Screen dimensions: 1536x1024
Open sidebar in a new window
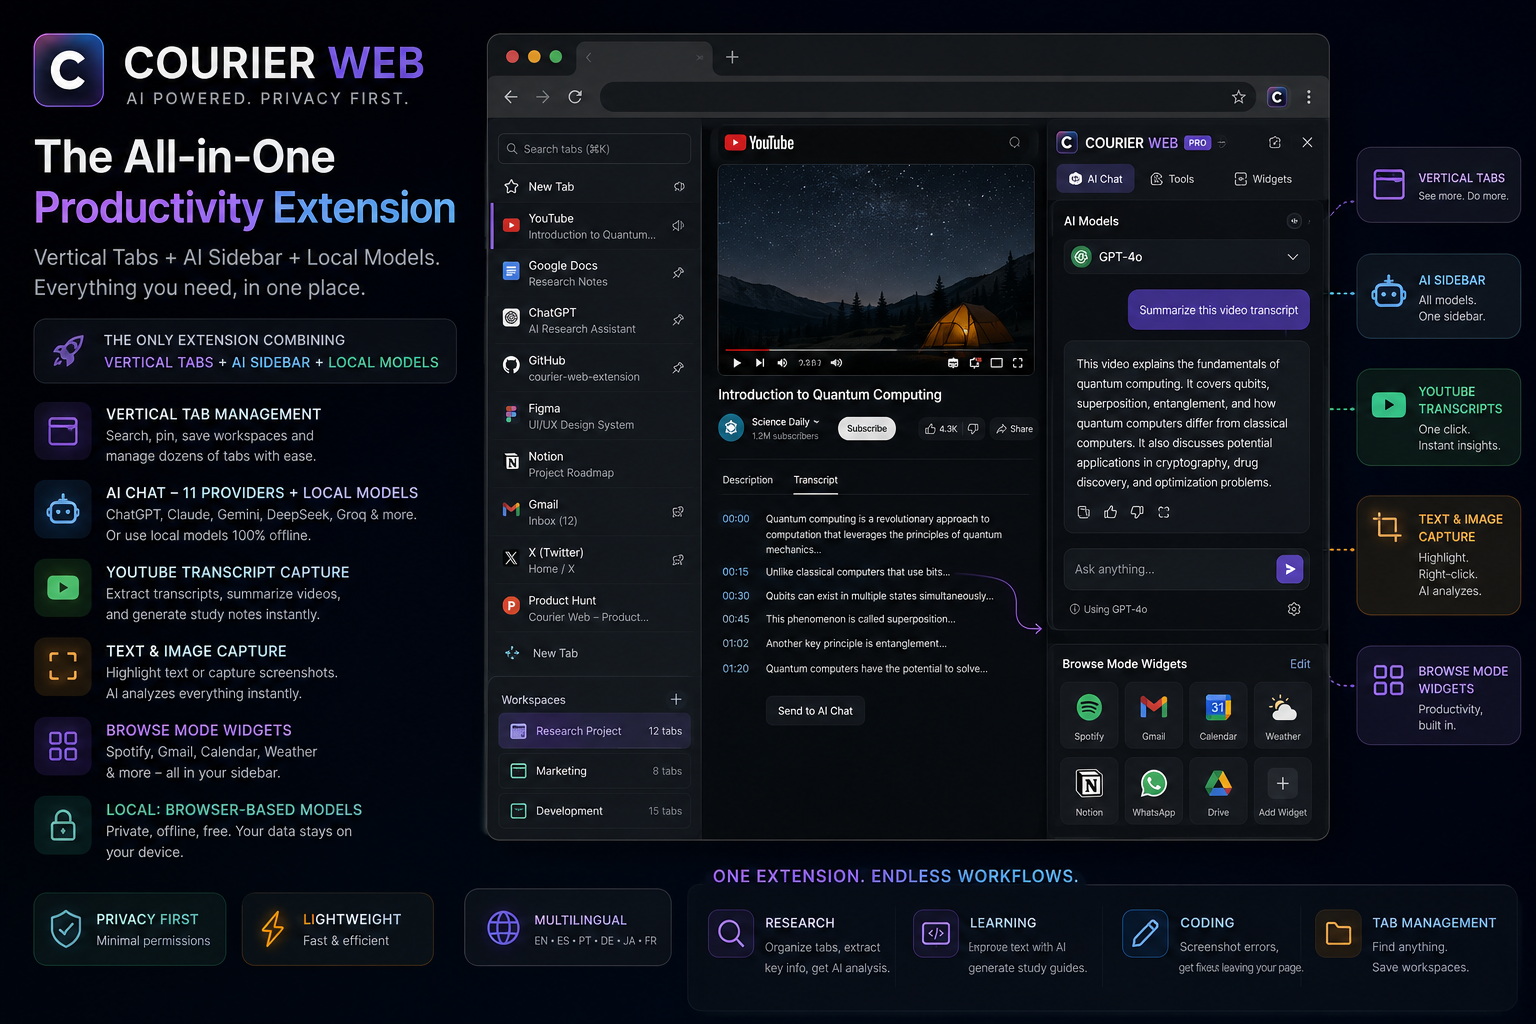click(1275, 143)
